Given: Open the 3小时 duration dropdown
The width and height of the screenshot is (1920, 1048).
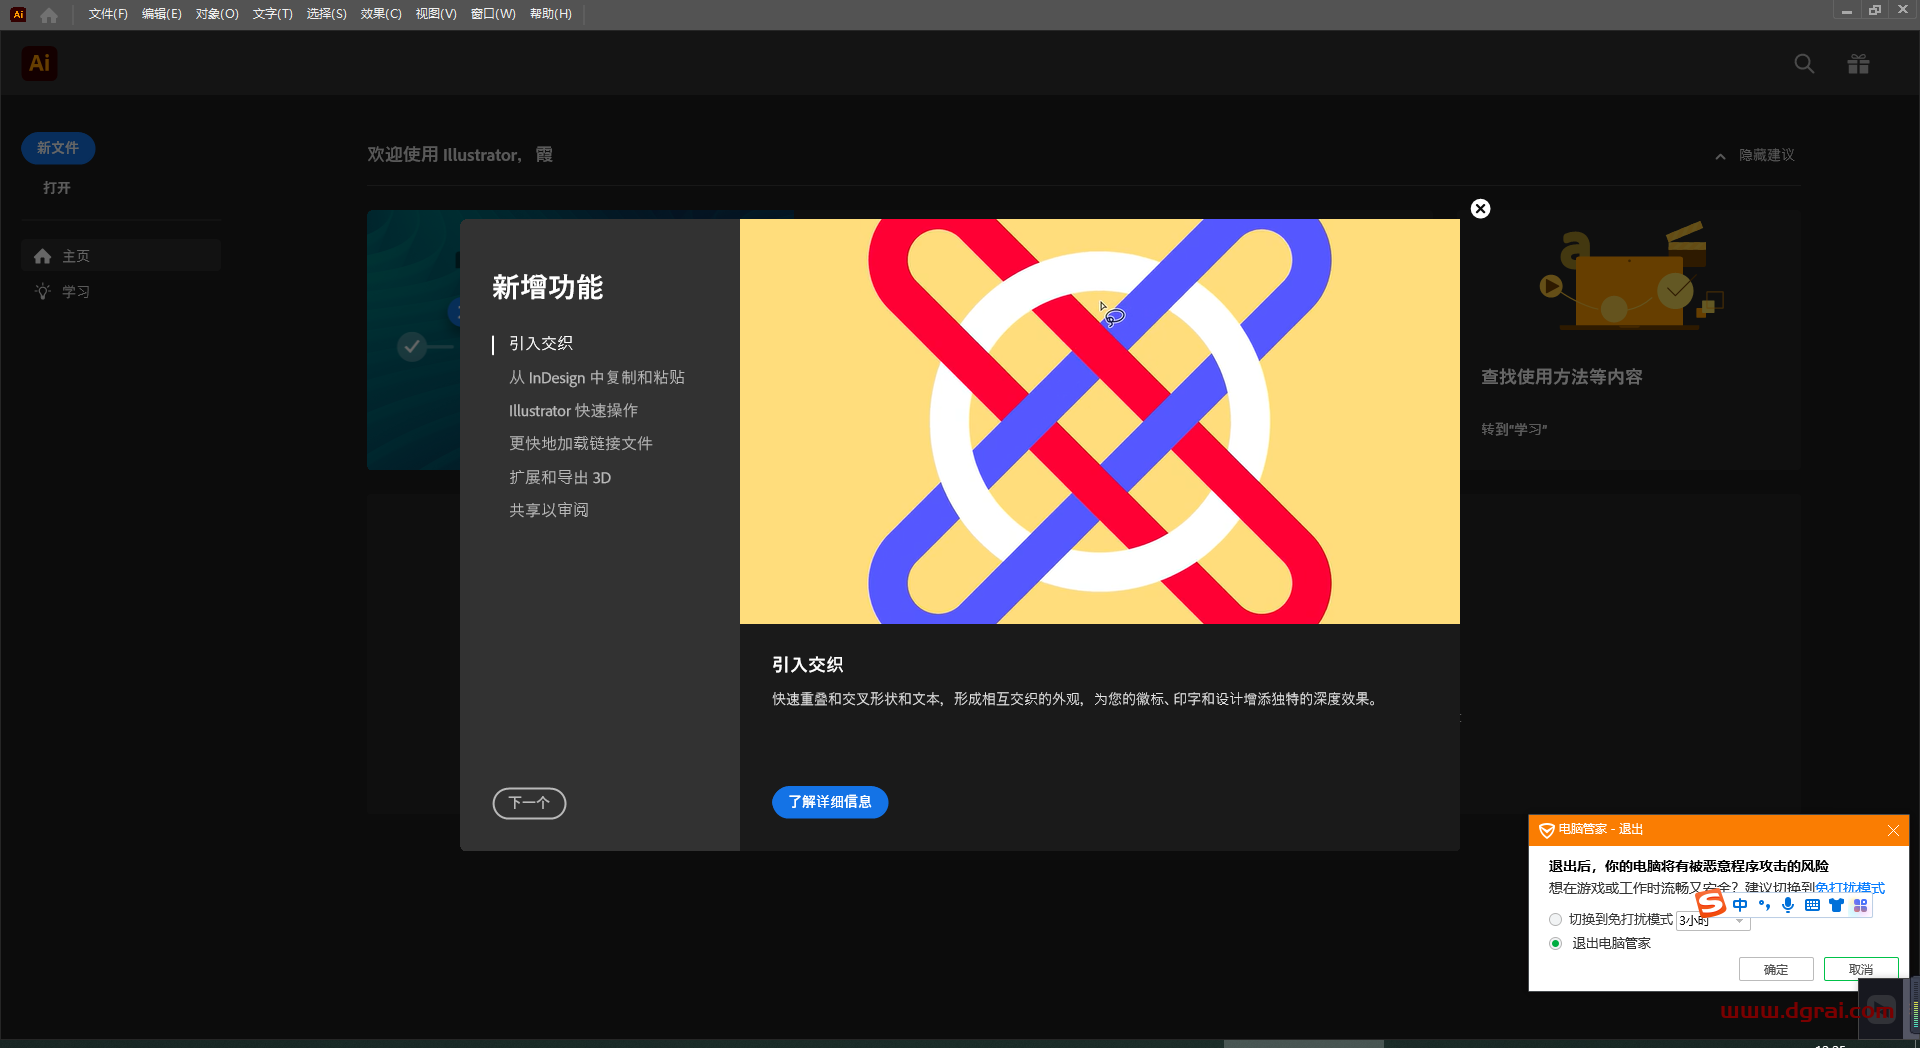Looking at the screenshot, I should [1739, 921].
